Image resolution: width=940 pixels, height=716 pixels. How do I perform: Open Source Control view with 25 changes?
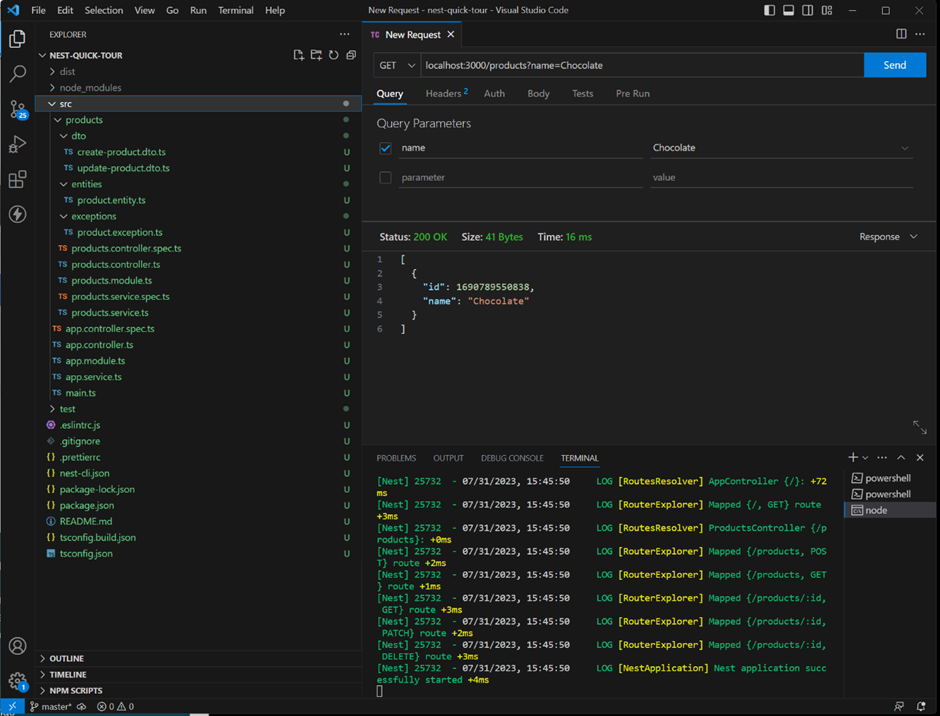point(17,109)
